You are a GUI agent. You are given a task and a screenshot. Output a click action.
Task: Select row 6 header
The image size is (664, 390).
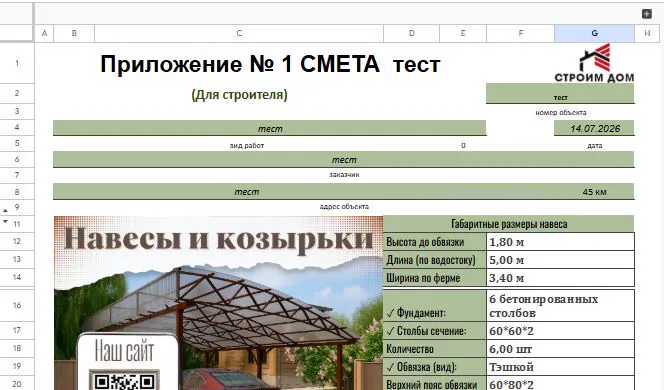pyautogui.click(x=17, y=159)
